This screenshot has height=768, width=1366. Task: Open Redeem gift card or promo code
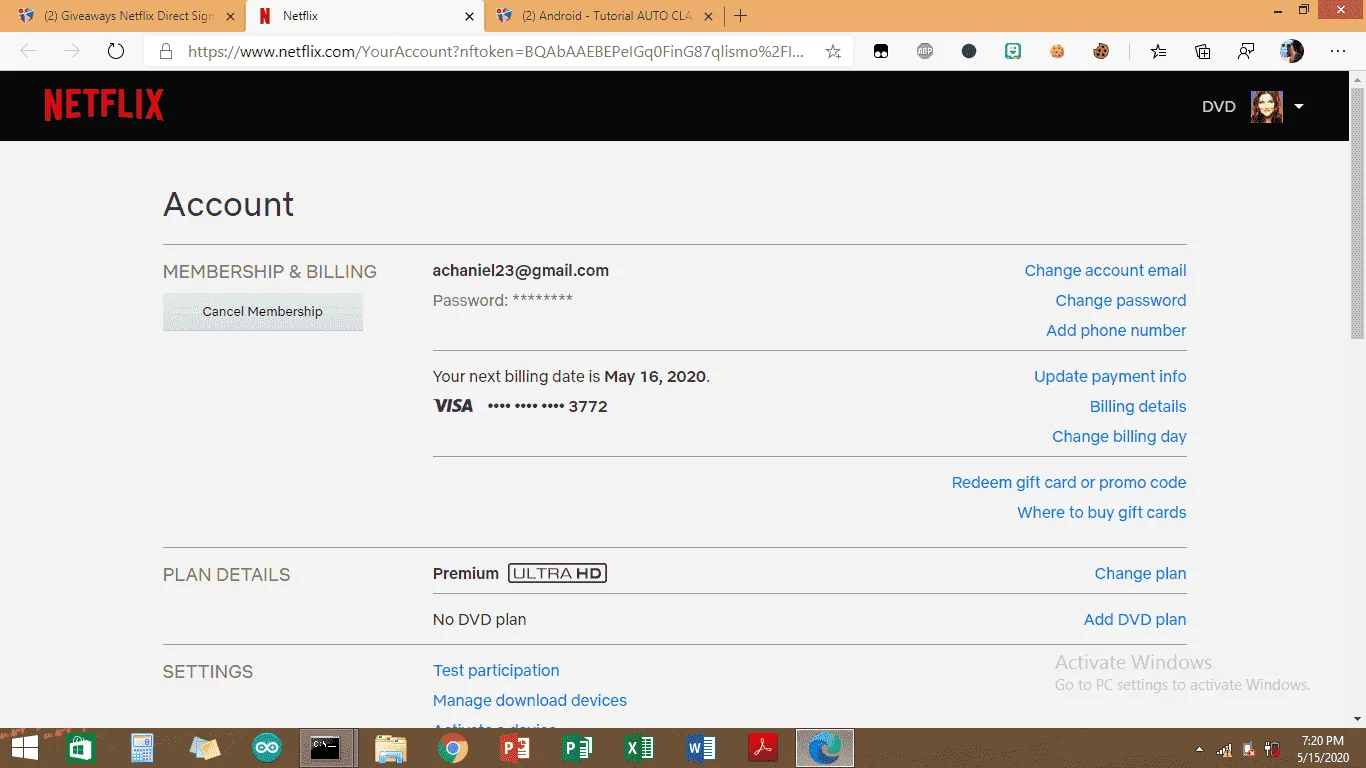click(x=1069, y=482)
